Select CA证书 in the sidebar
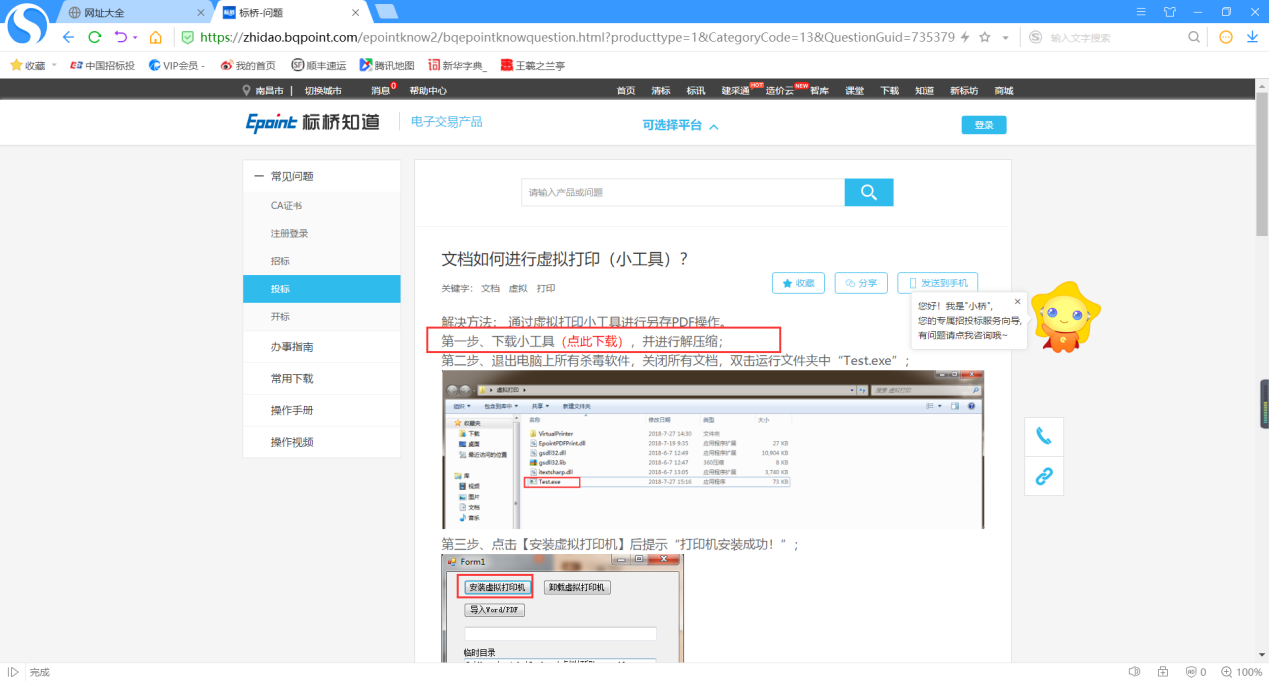The width and height of the screenshot is (1269, 681). (x=286, y=206)
